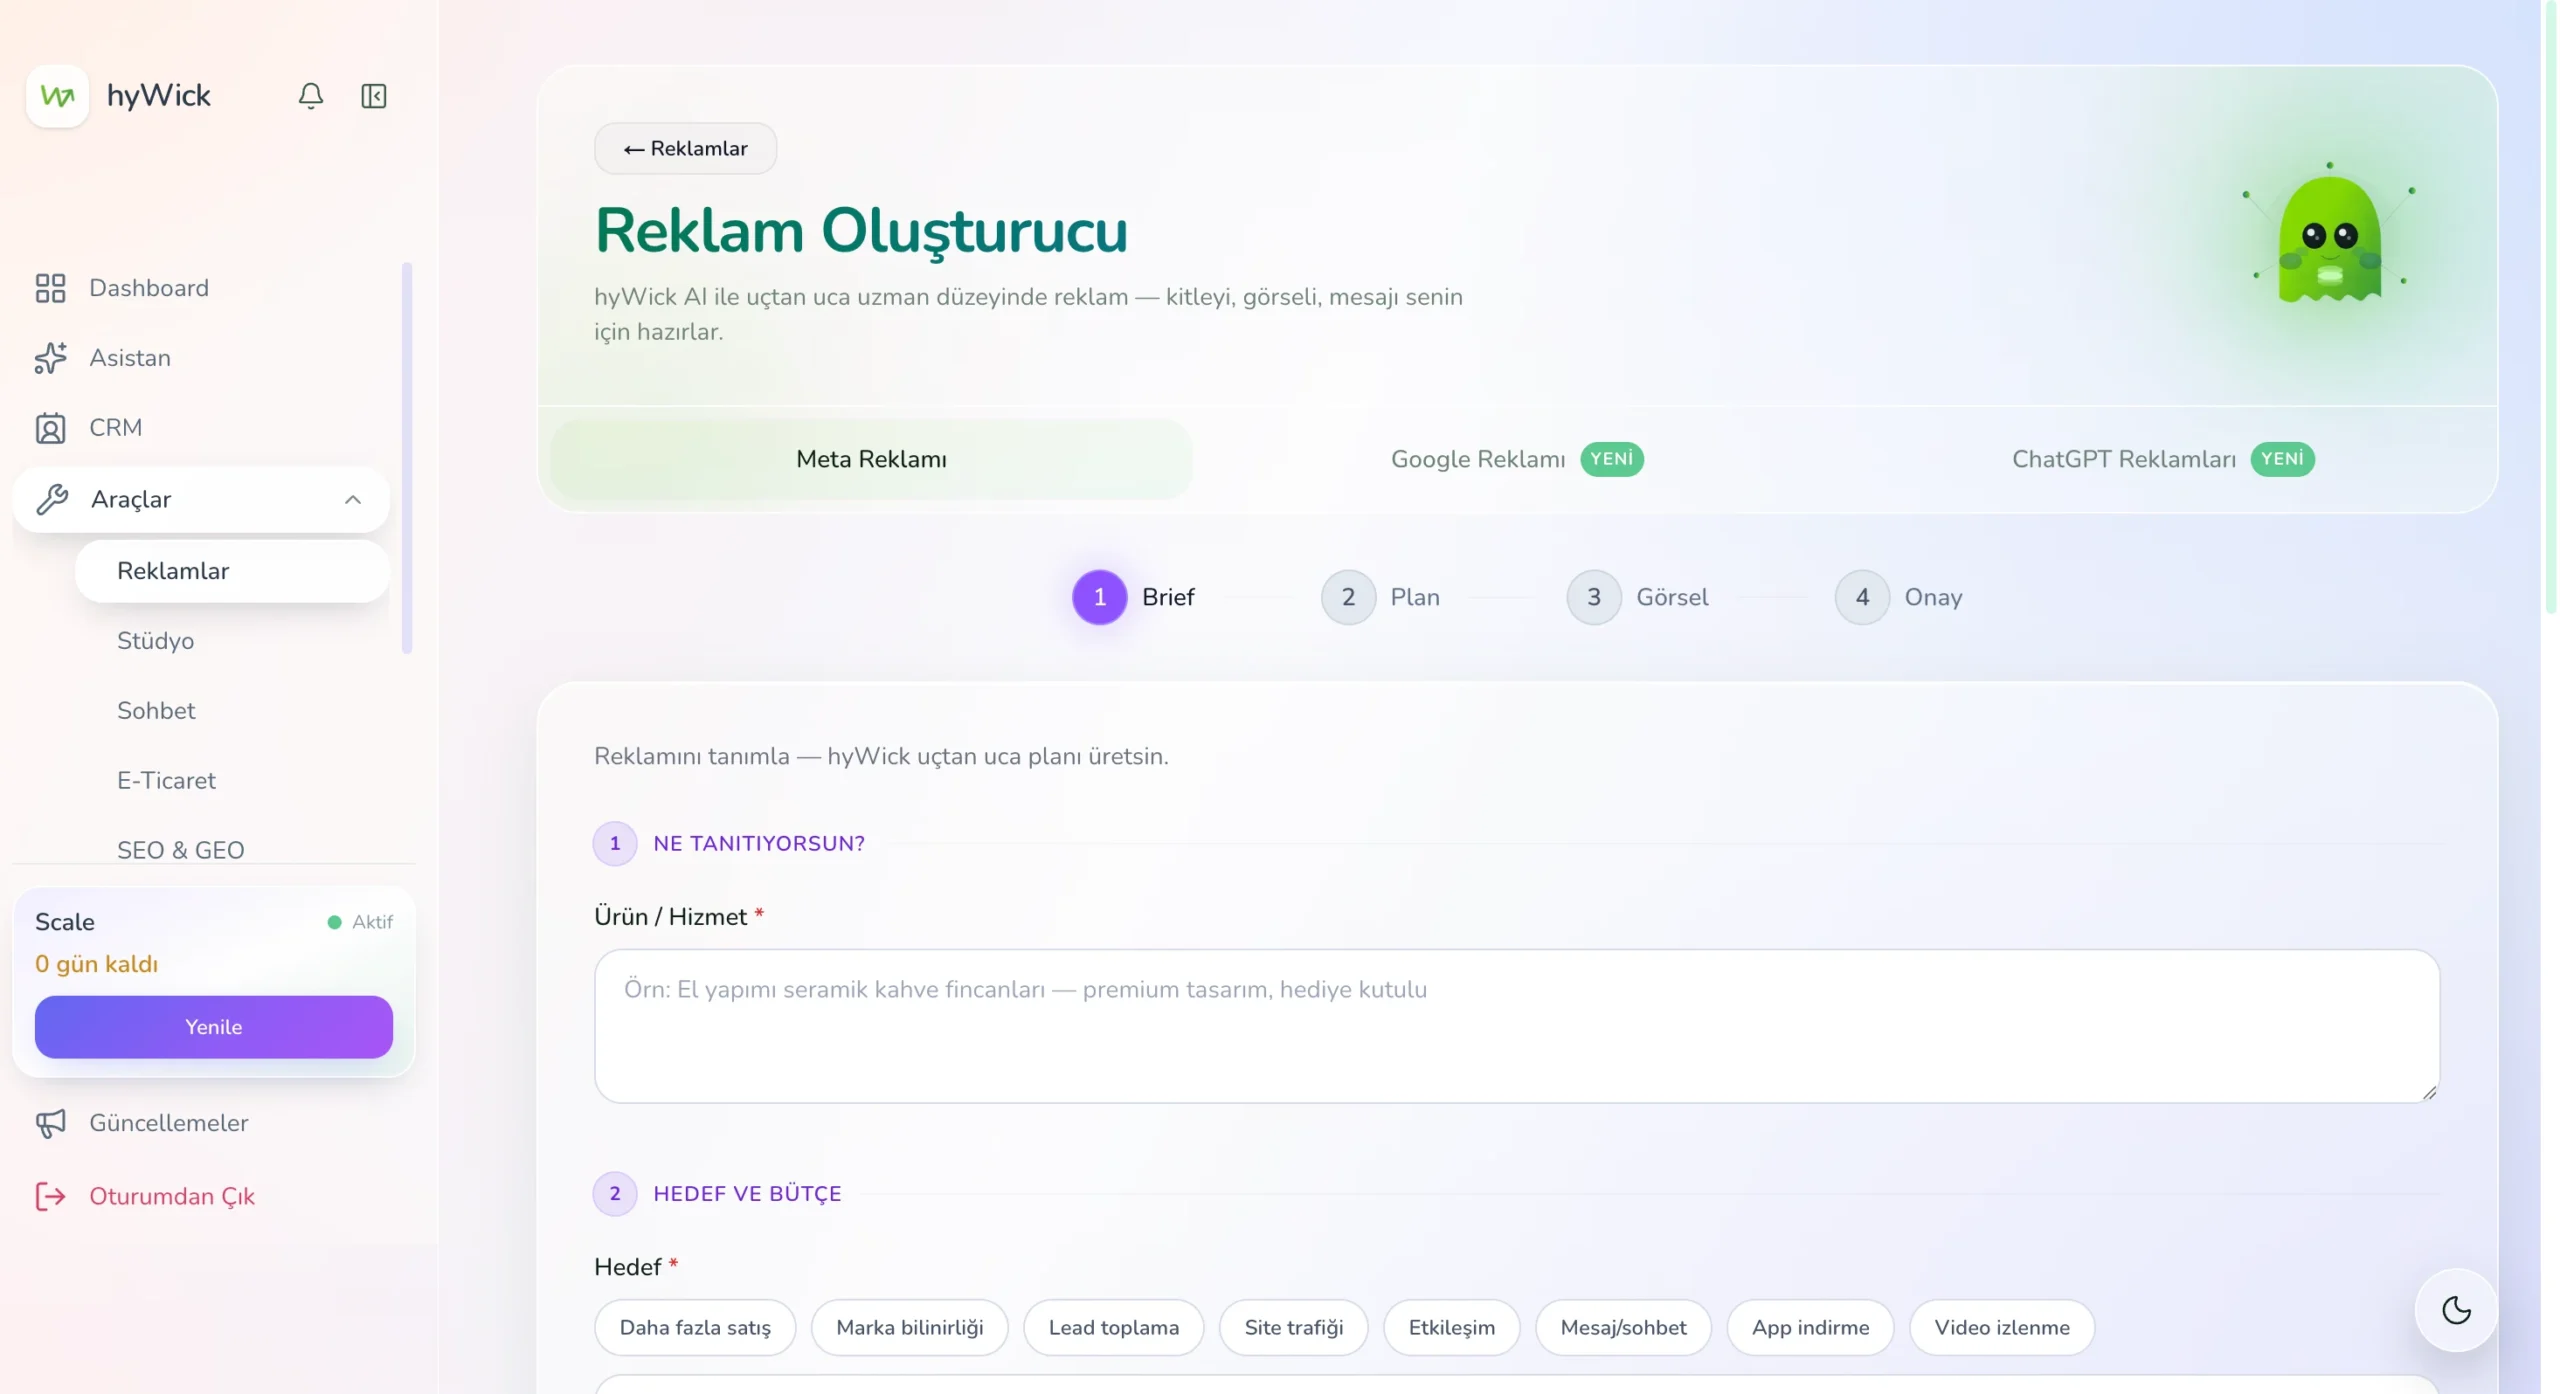Select E-Ticaret submenu item
The image size is (2560, 1394).
(x=232, y=781)
